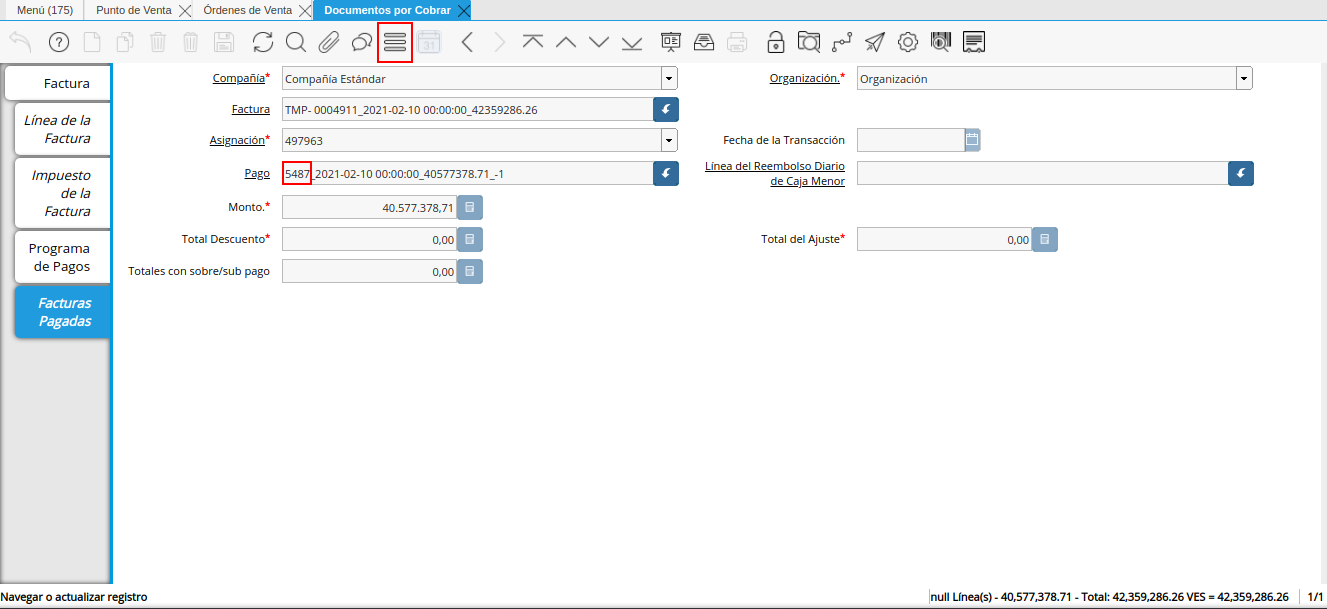Click the first delete trash icon
The width and height of the screenshot is (1327, 609).
pos(158,42)
